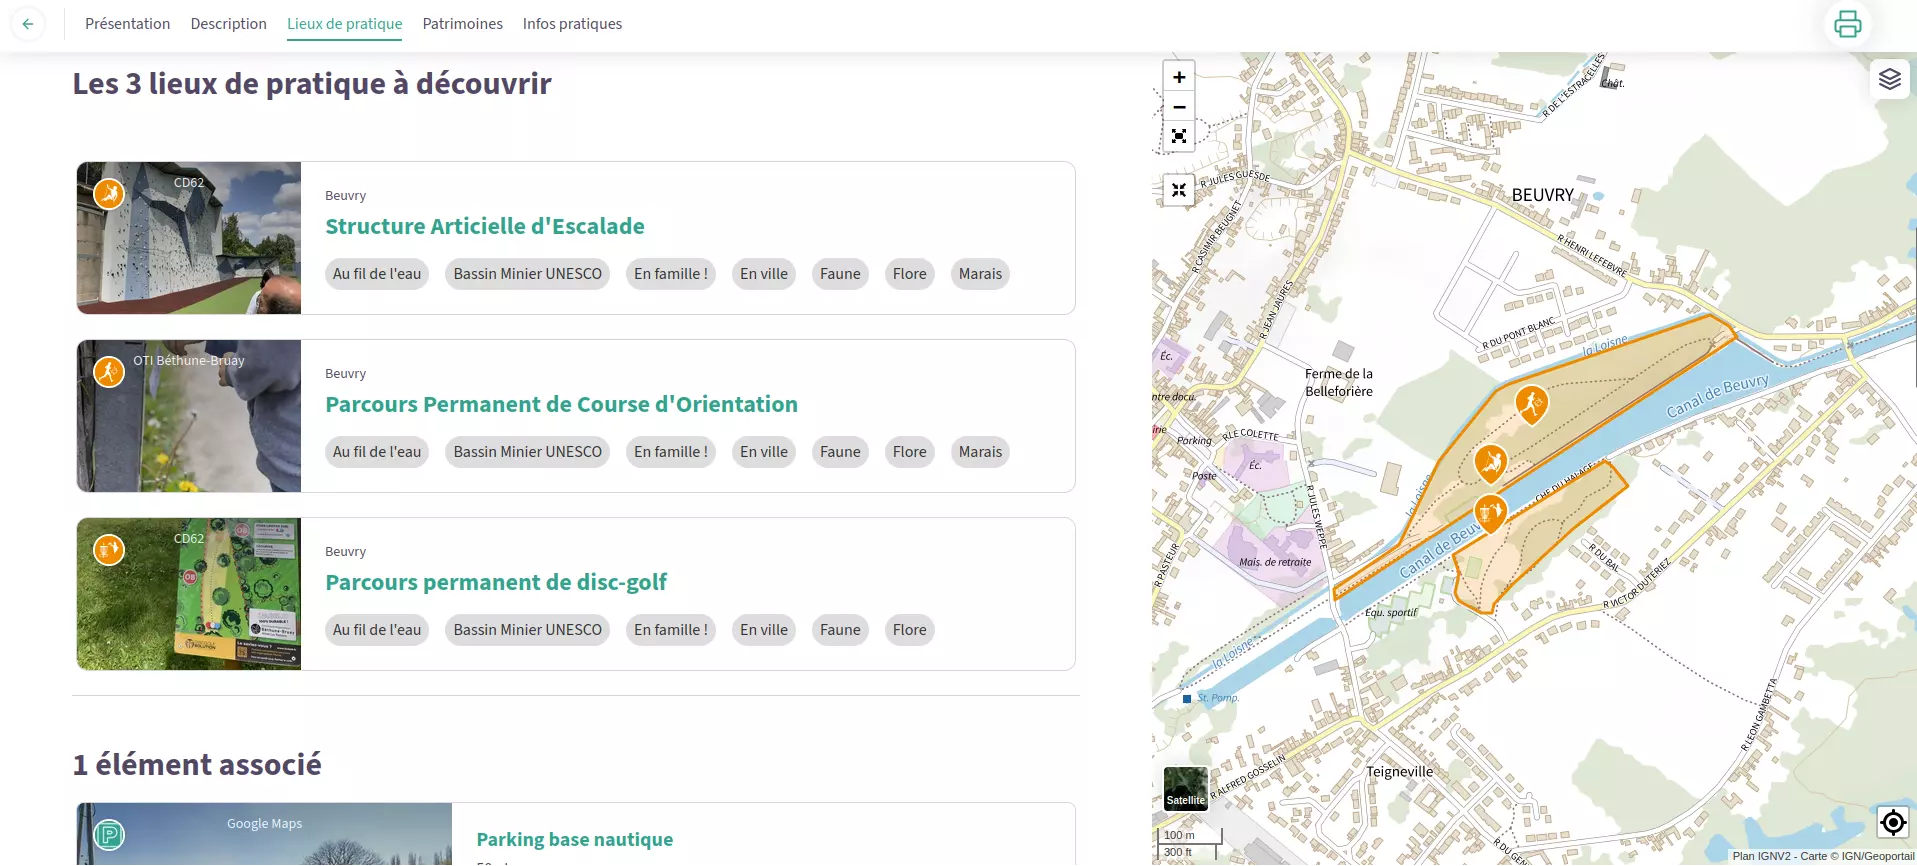Open Structure Articielle d'Escalade link
1917x866 pixels.
484,226
